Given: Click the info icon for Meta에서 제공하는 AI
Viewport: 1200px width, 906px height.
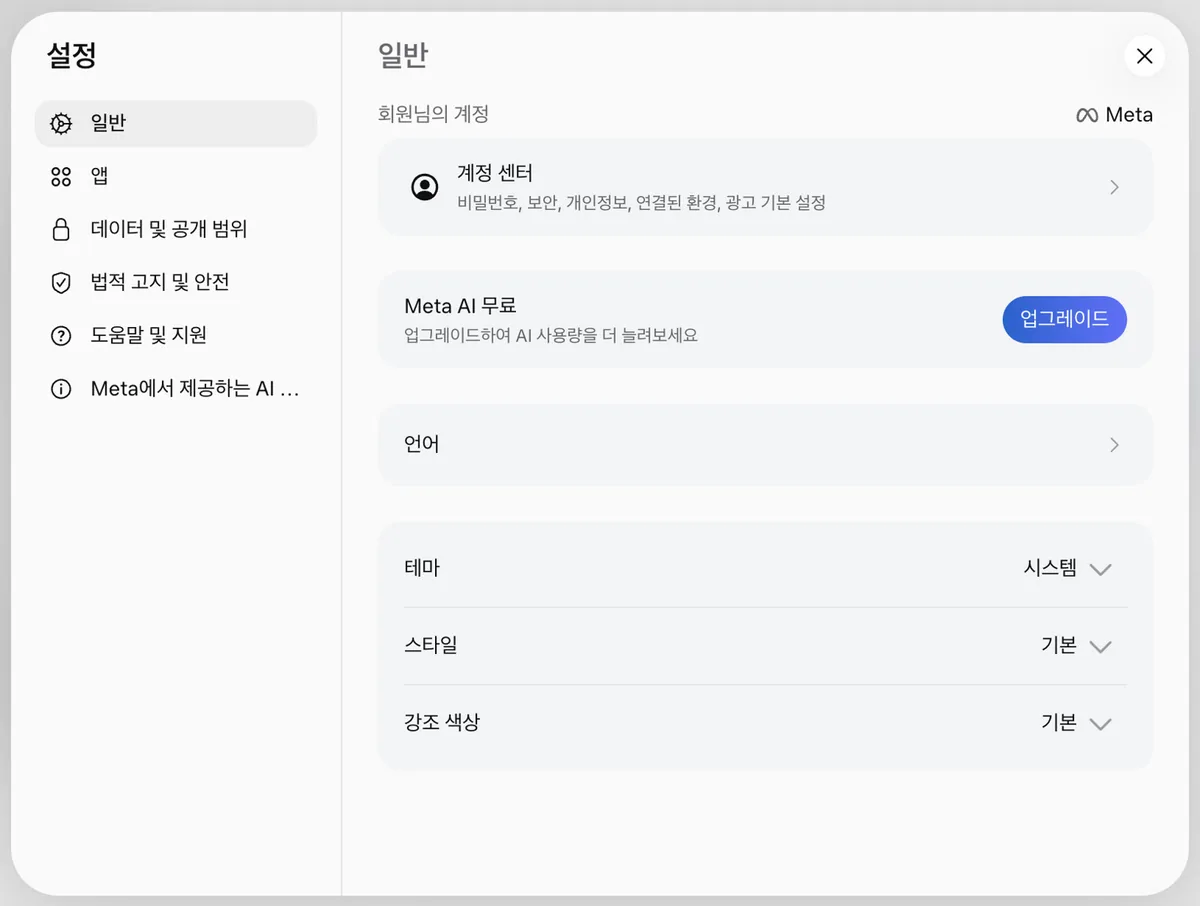Looking at the screenshot, I should point(61,389).
